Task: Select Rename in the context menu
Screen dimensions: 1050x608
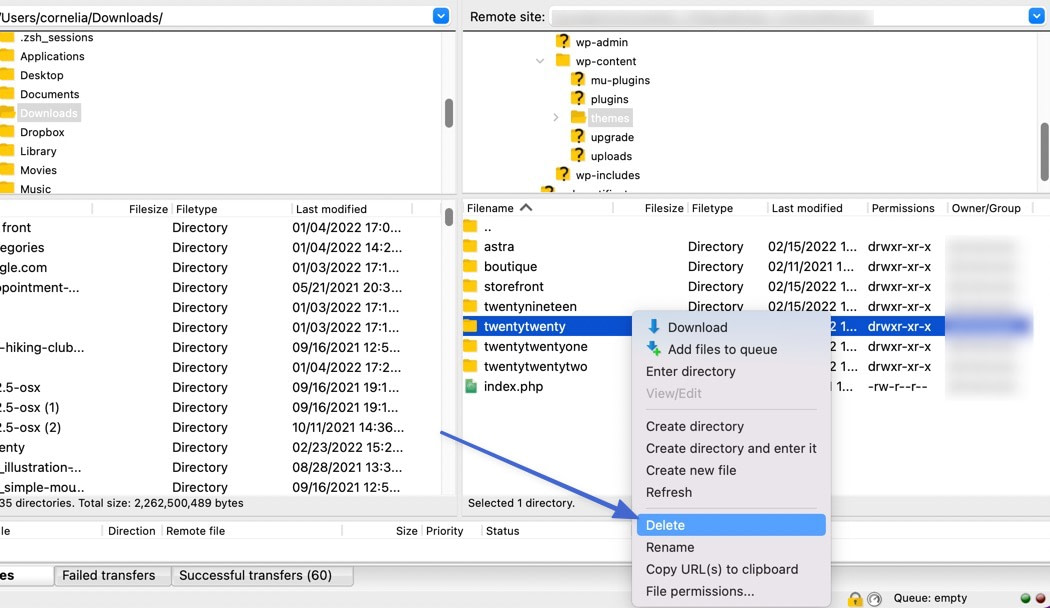Action: [x=670, y=547]
